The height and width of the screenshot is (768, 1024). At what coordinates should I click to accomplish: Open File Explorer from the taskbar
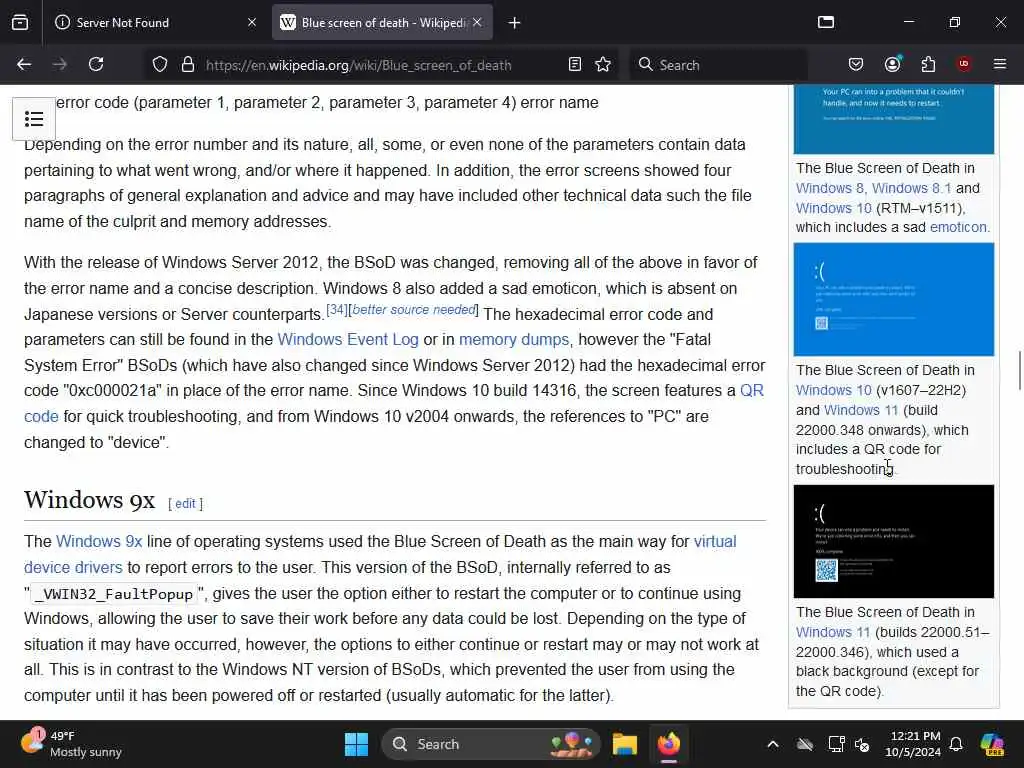click(x=624, y=744)
